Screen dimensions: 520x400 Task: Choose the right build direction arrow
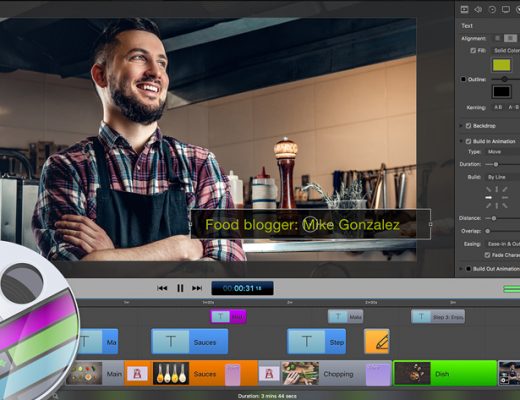coord(505,198)
